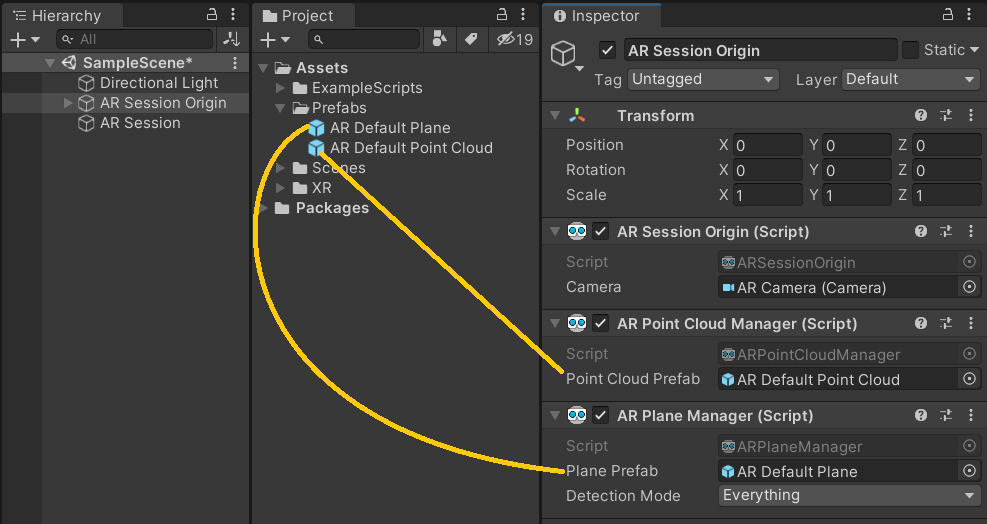Screen dimensions: 987x524
Task: Switch to the Inspector tab
Action: pyautogui.click(x=601, y=16)
